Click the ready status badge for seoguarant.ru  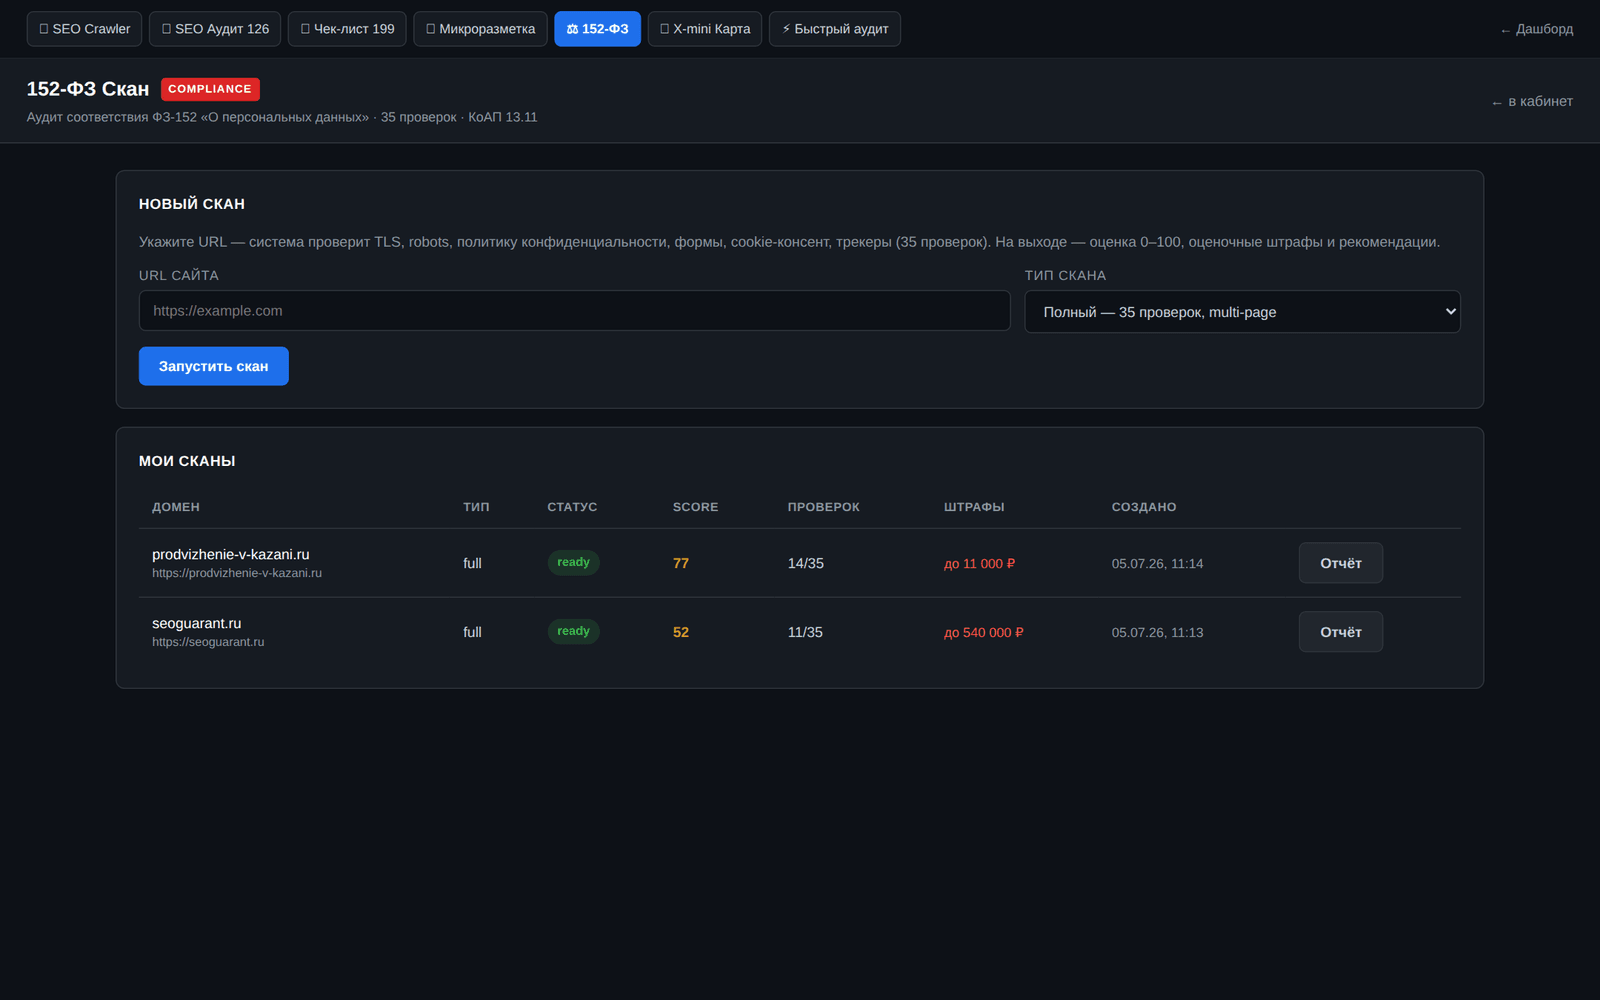point(573,631)
